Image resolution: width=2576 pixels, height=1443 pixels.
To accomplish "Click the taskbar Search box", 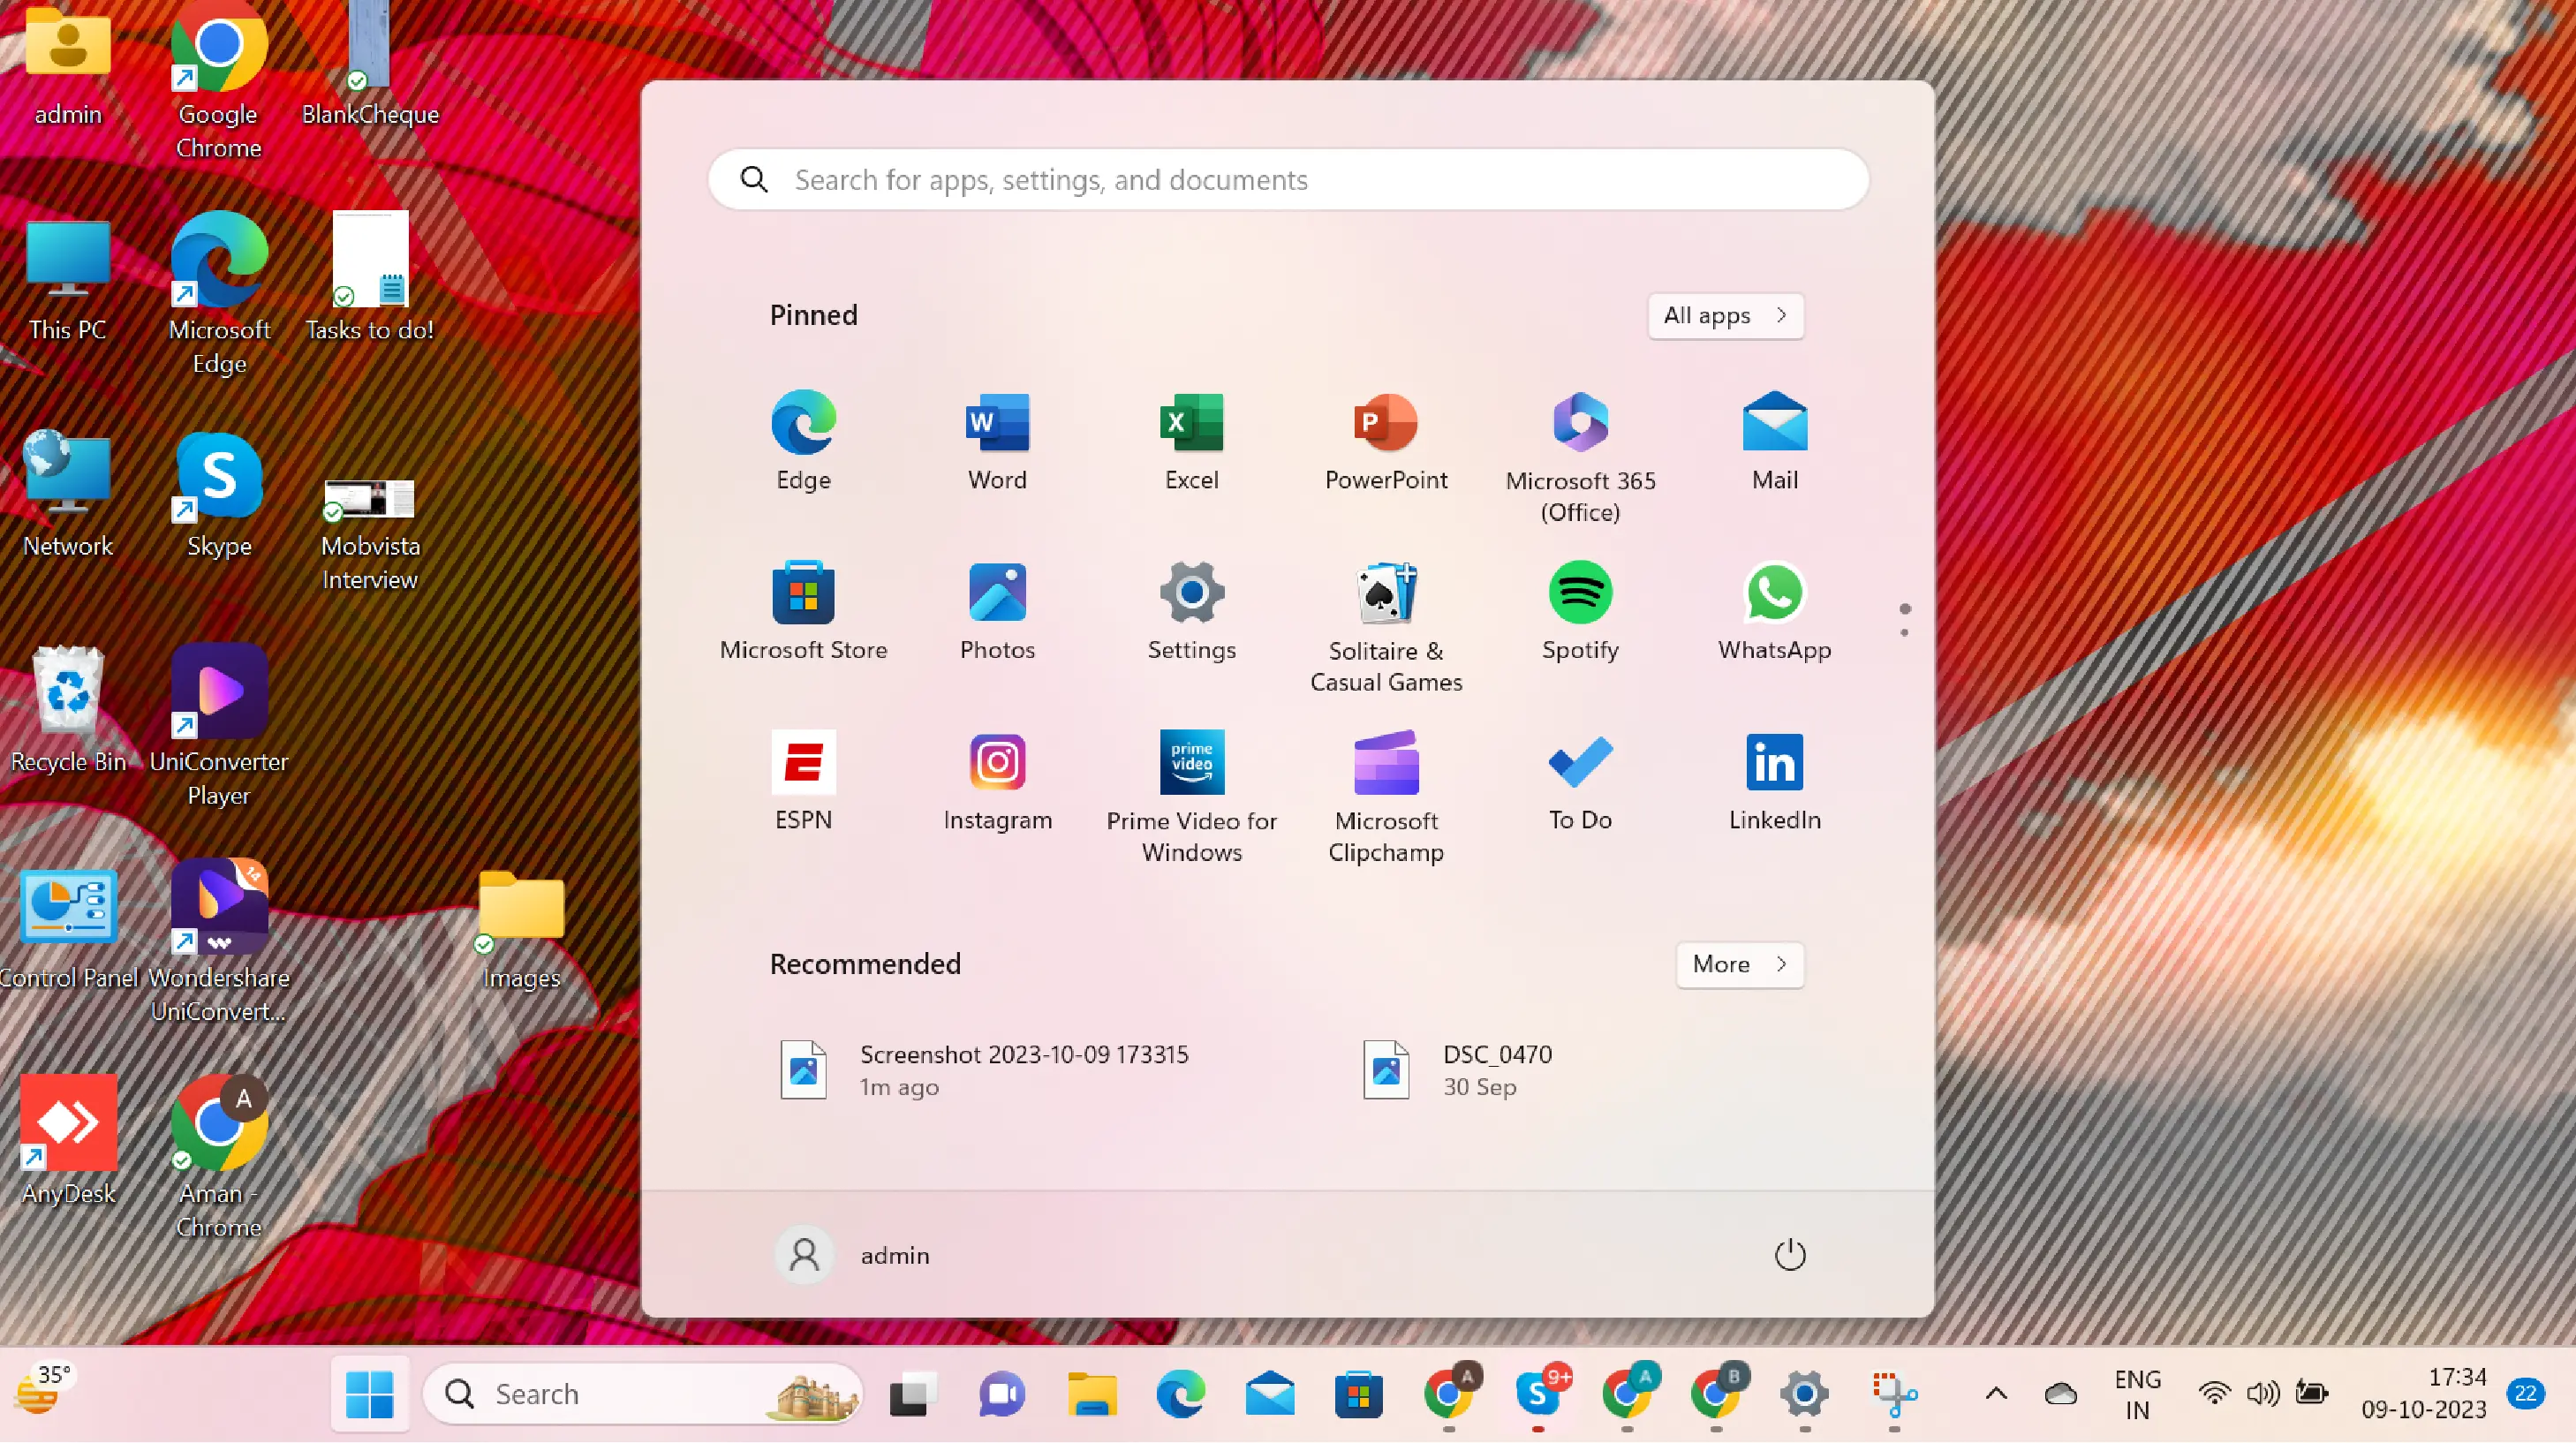I will 642,1394.
